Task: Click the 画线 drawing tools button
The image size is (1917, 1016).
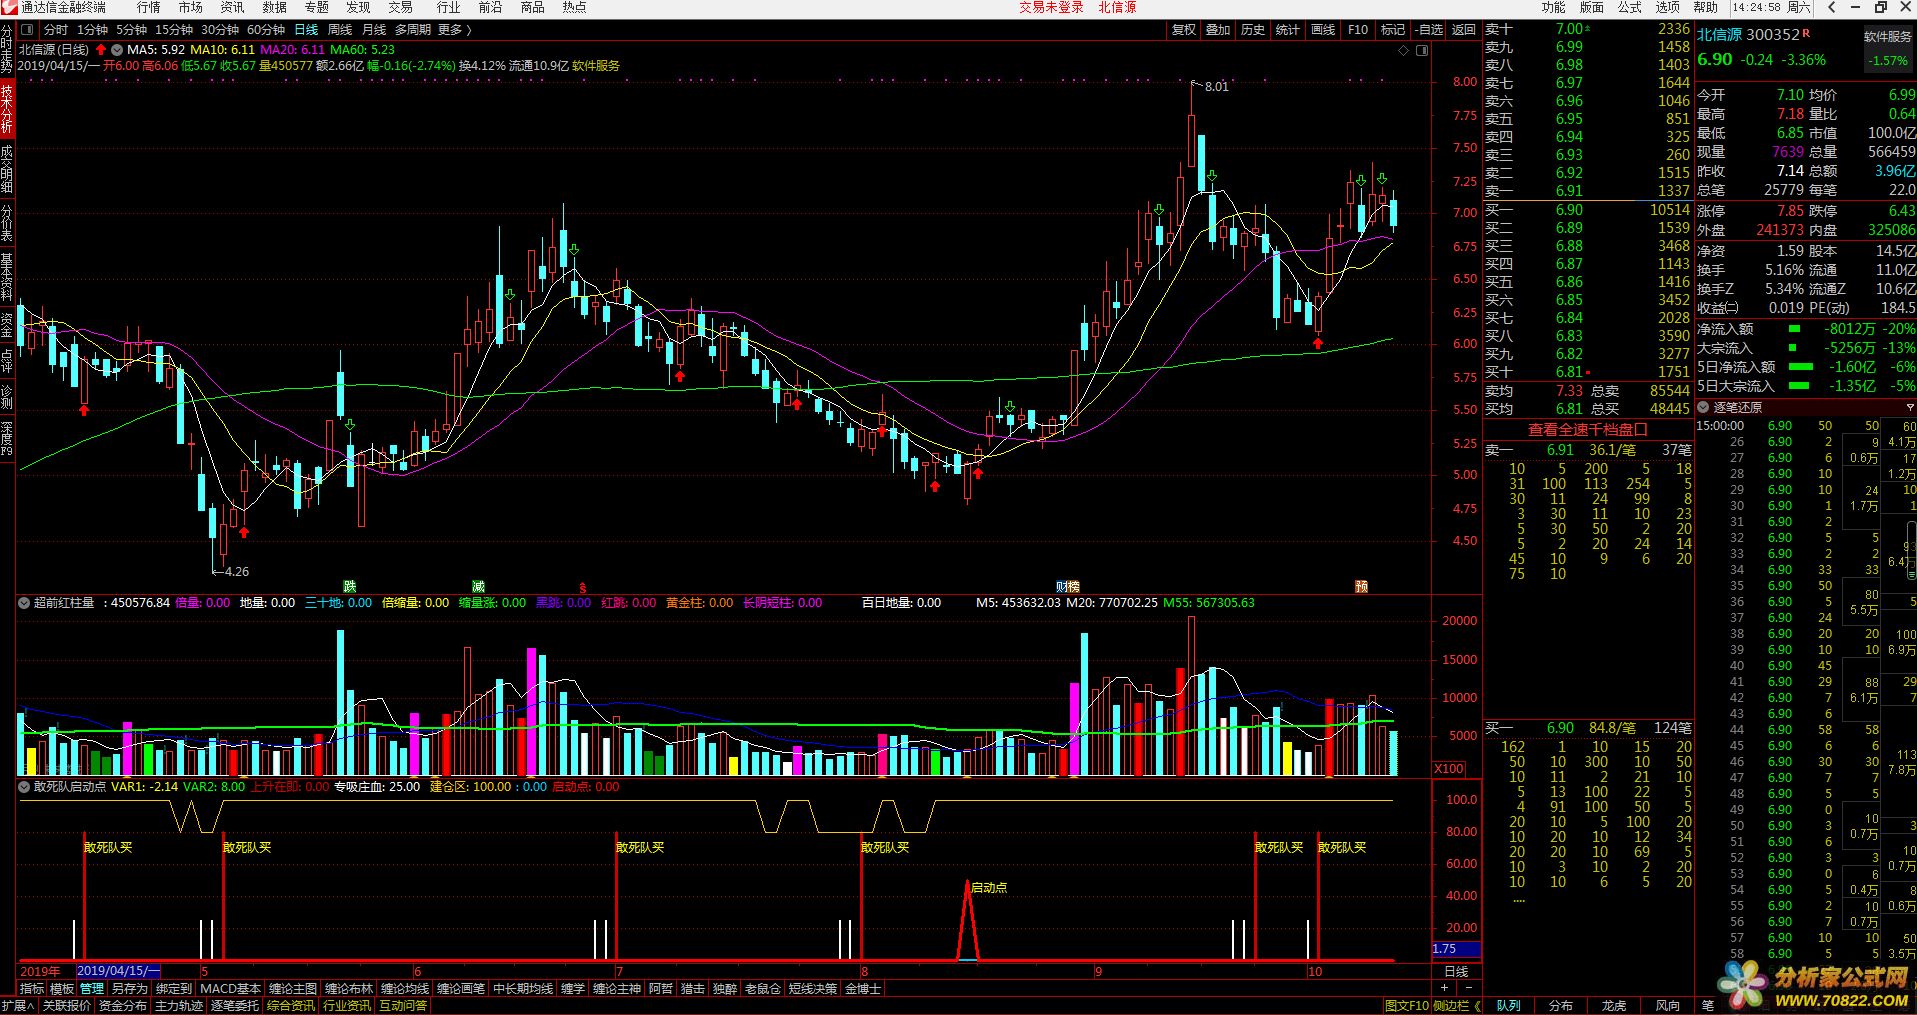Action: coord(1323,30)
